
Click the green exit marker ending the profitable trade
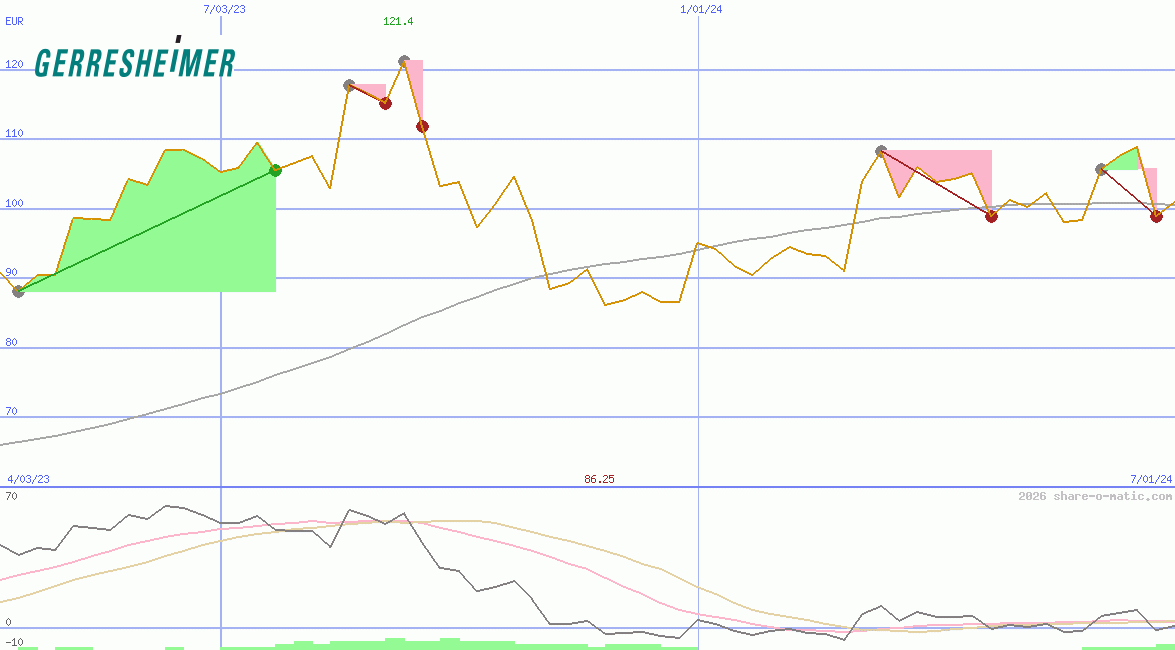point(276,171)
